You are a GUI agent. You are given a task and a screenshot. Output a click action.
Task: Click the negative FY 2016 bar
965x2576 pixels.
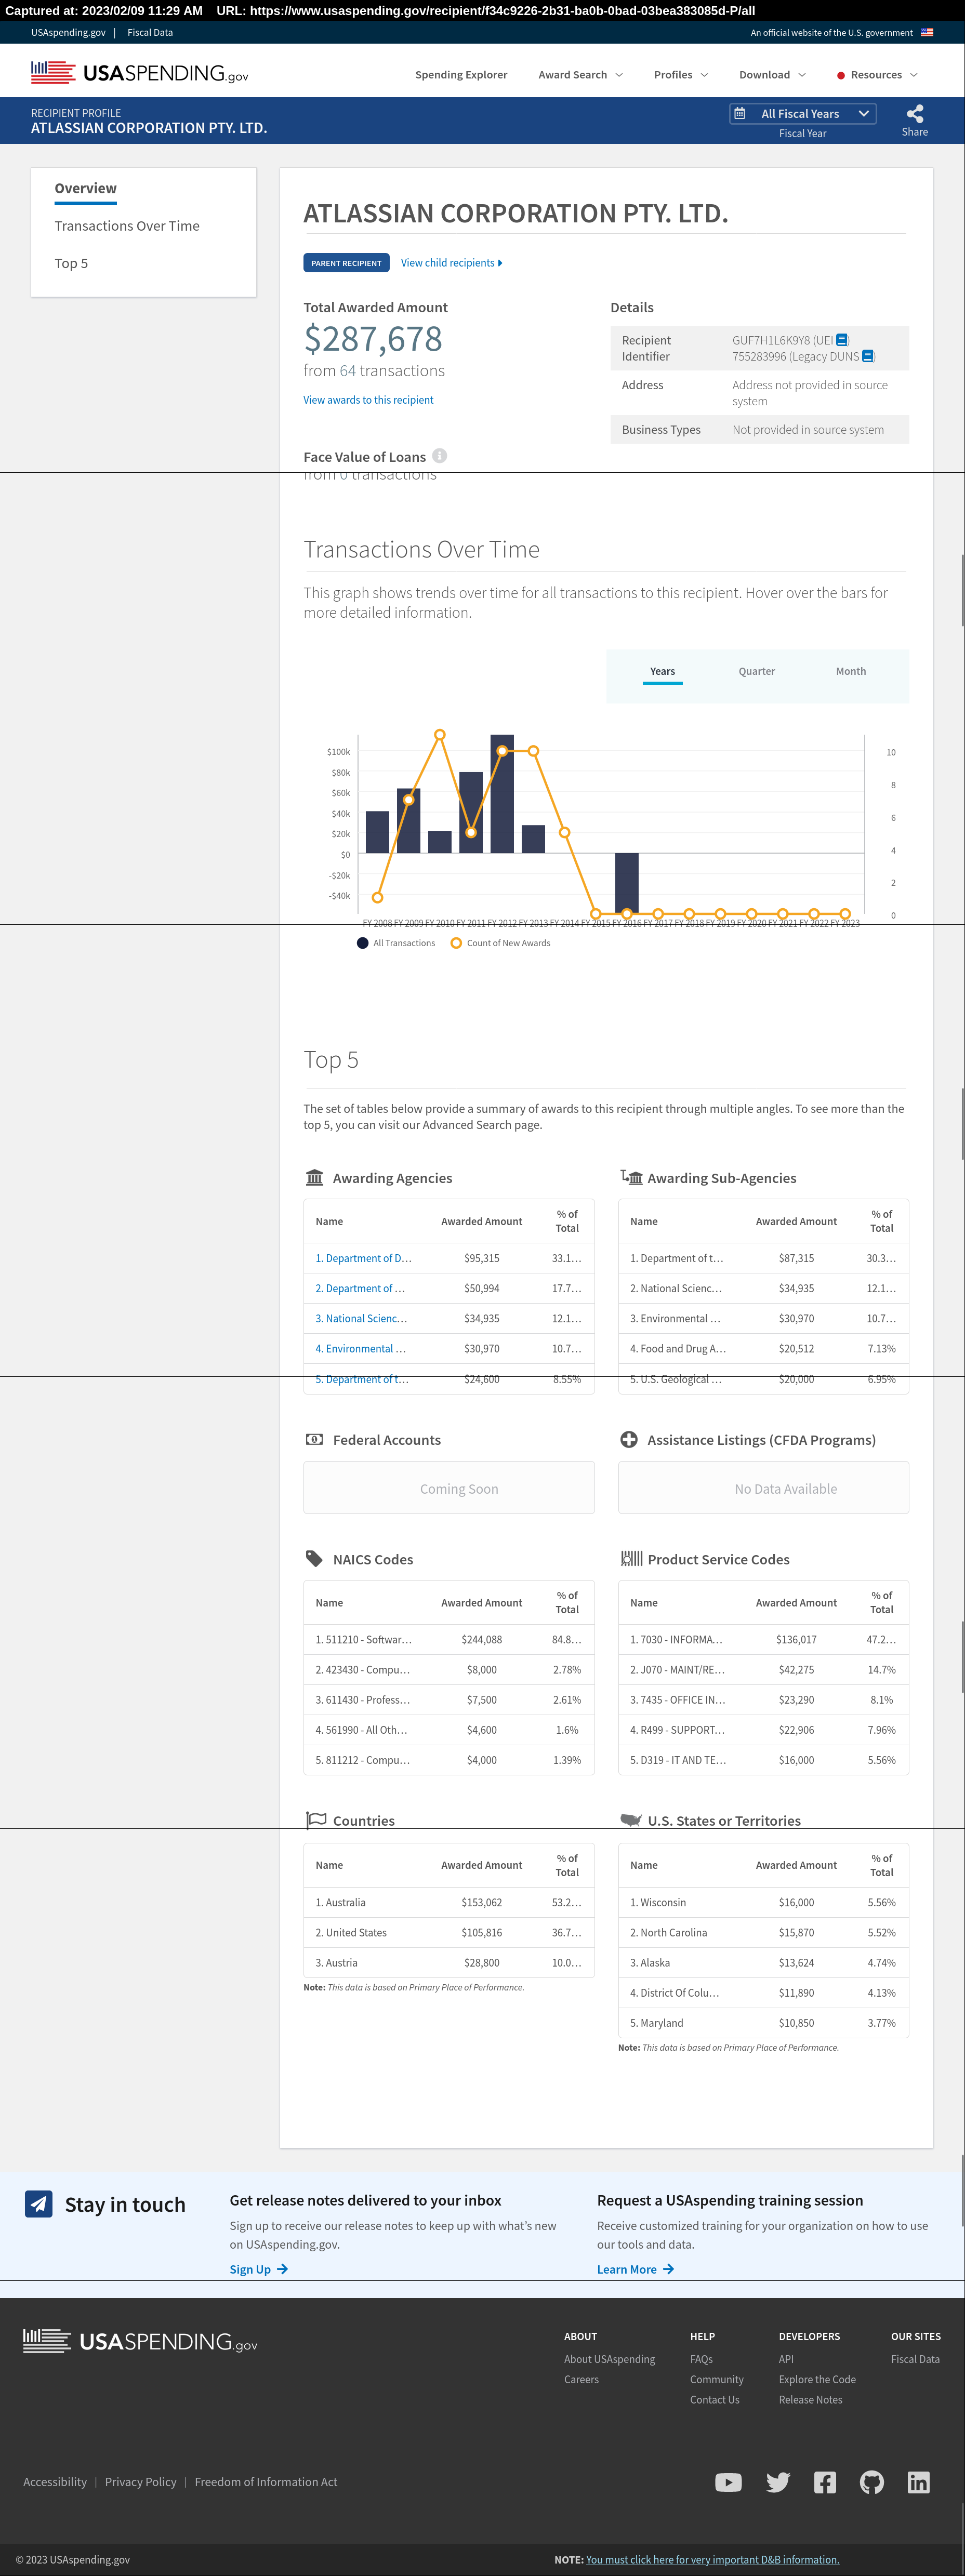(627, 882)
